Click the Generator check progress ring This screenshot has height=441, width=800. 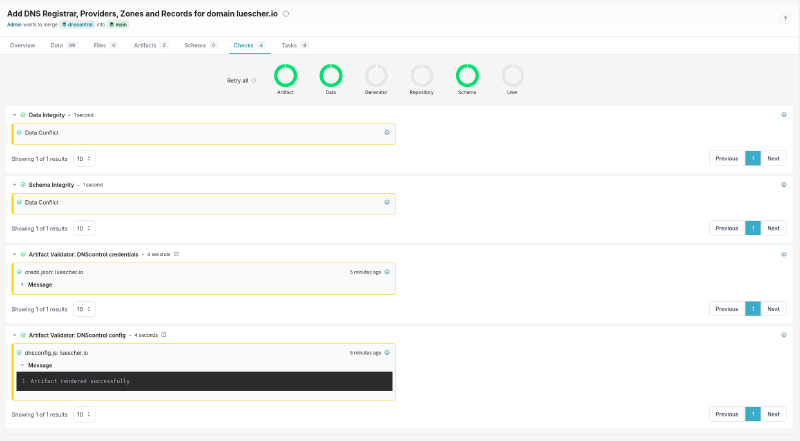pos(376,76)
